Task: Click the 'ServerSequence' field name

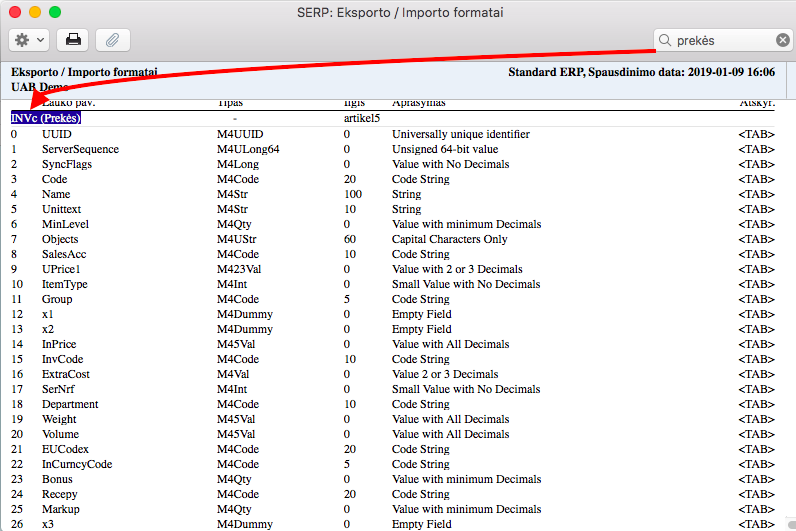Action: [x=80, y=149]
